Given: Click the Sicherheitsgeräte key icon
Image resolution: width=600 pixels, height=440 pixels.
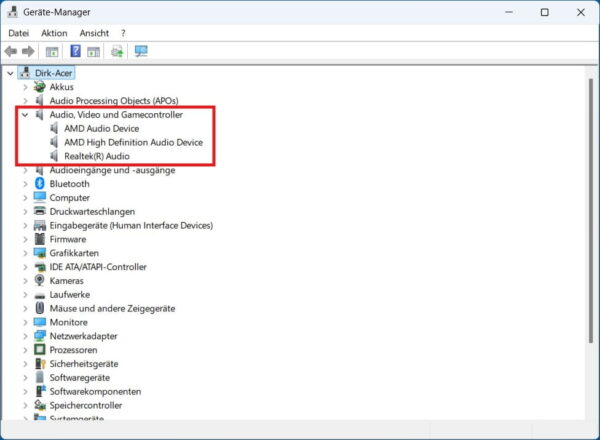Looking at the screenshot, I should [x=40, y=363].
